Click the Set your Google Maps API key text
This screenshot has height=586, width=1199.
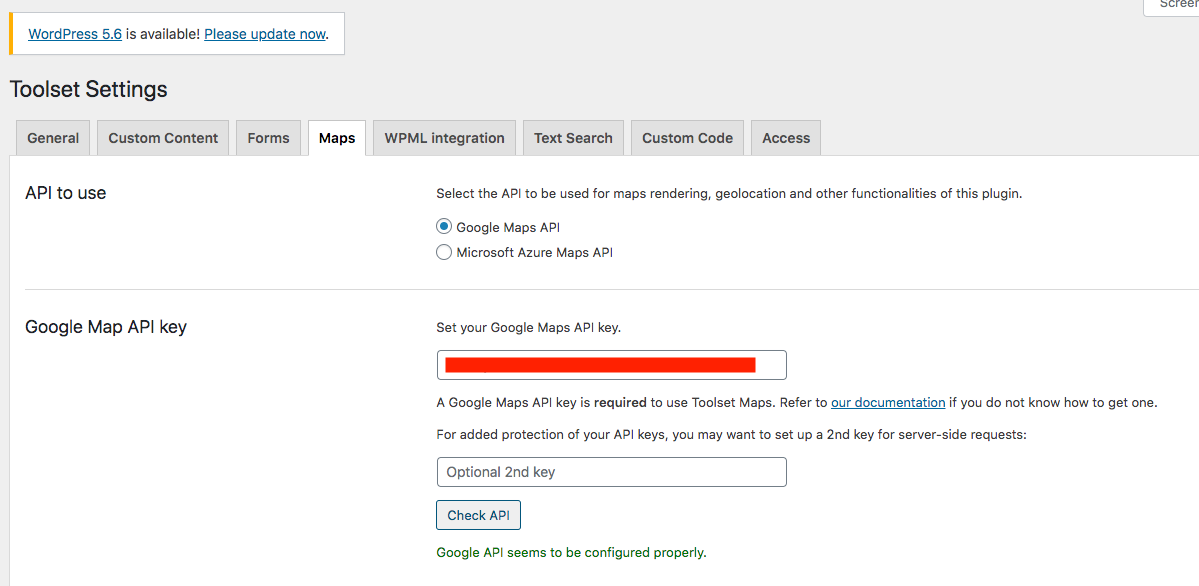[529, 327]
